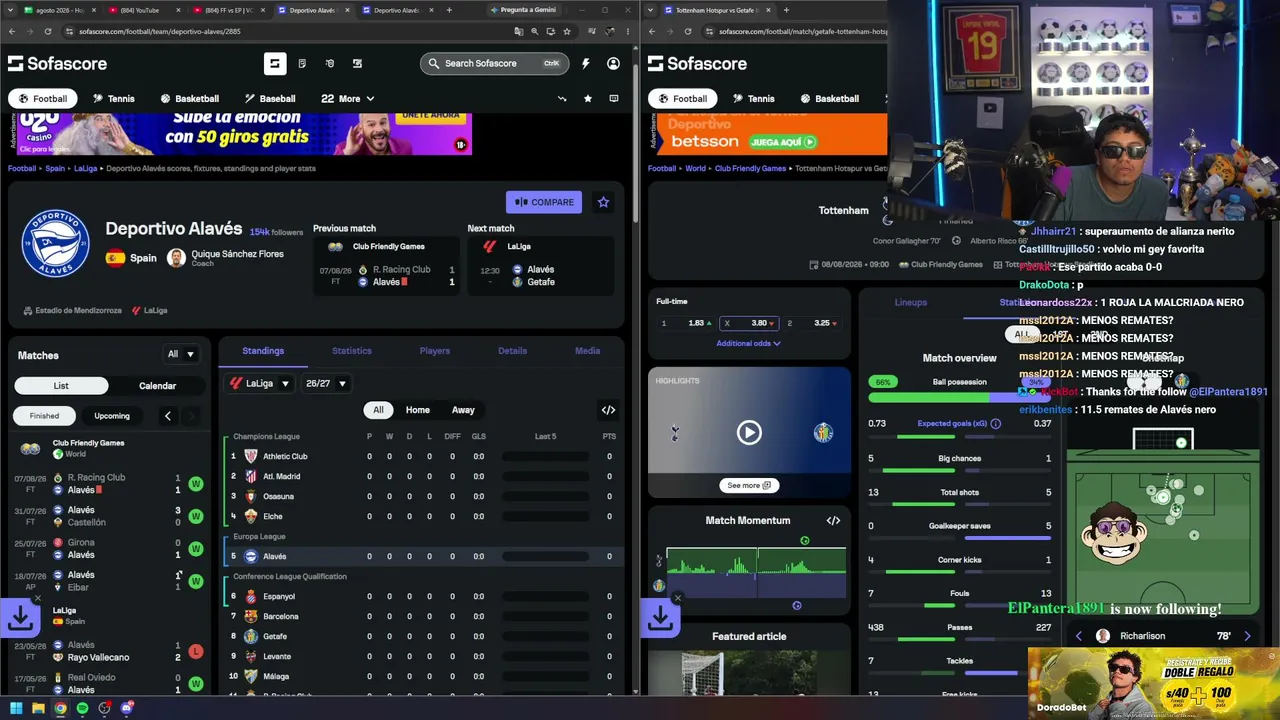Screen dimensions: 1280x720
Task: Switch to the Details tab
Action: coord(512,351)
